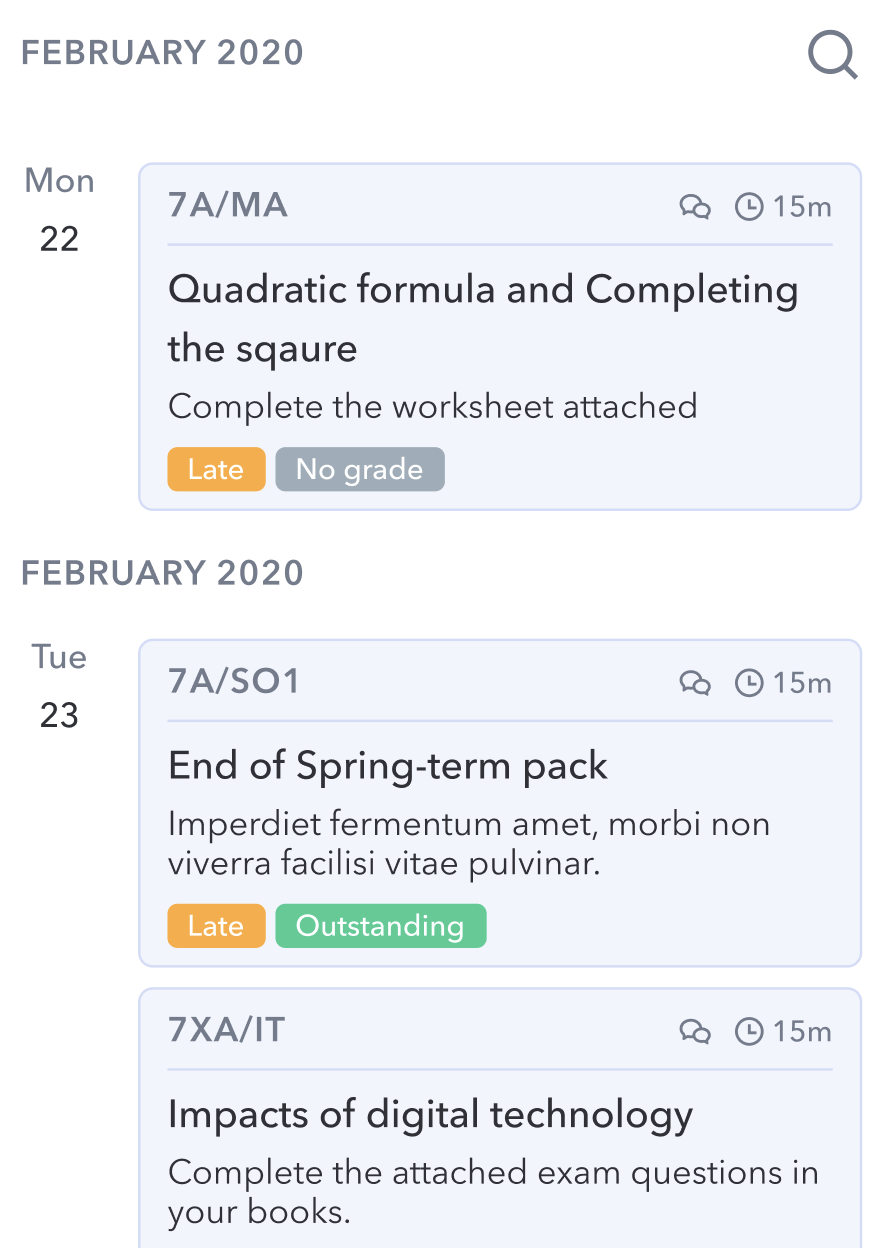Click the Late tag on Quadratic formula card
890x1248 pixels.
[216, 469]
